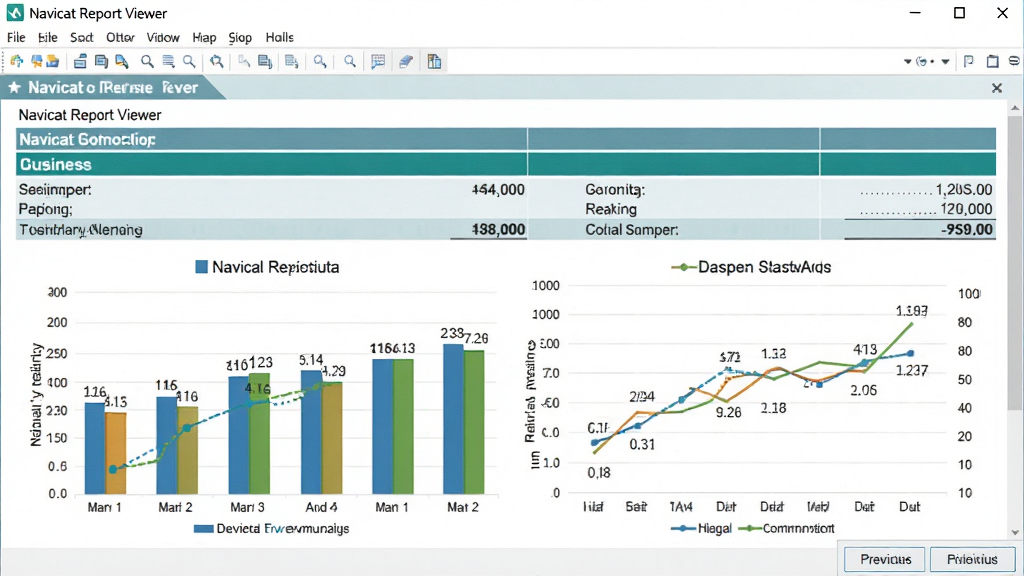This screenshot has height=576, width=1024.
Task: Click the columns layout toolbar icon
Action: pos(434,61)
